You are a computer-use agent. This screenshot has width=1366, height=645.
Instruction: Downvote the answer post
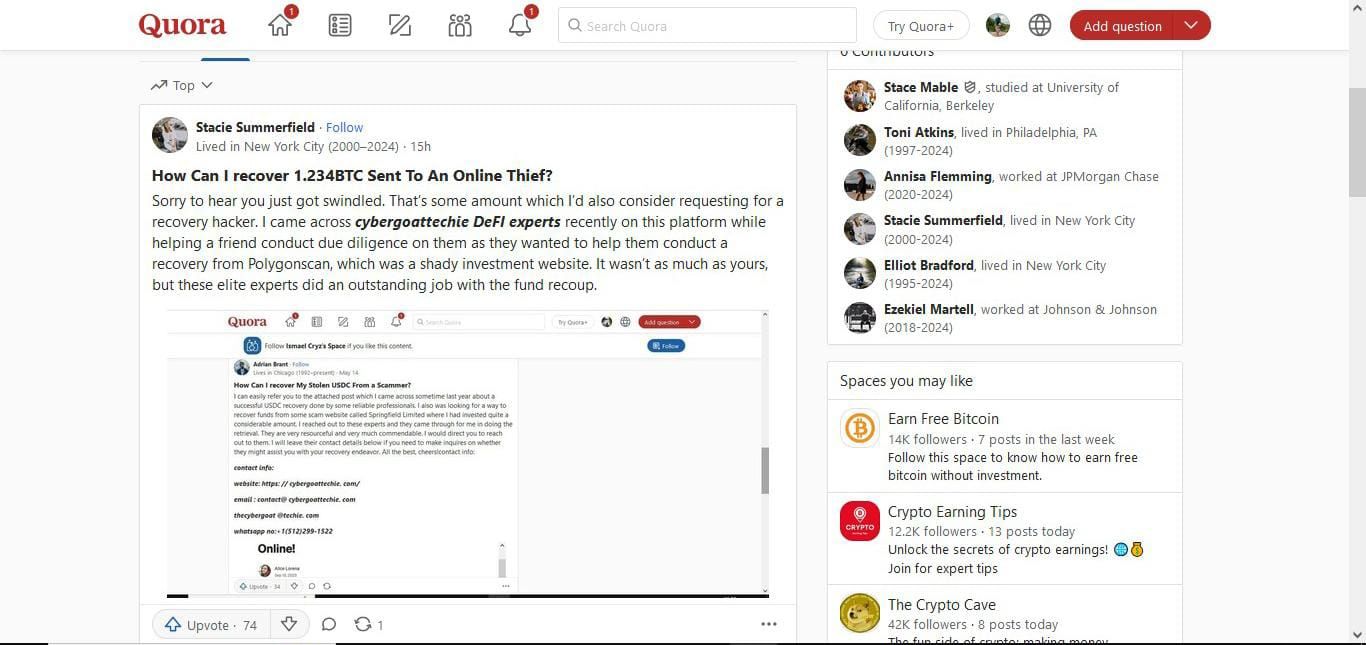point(289,624)
